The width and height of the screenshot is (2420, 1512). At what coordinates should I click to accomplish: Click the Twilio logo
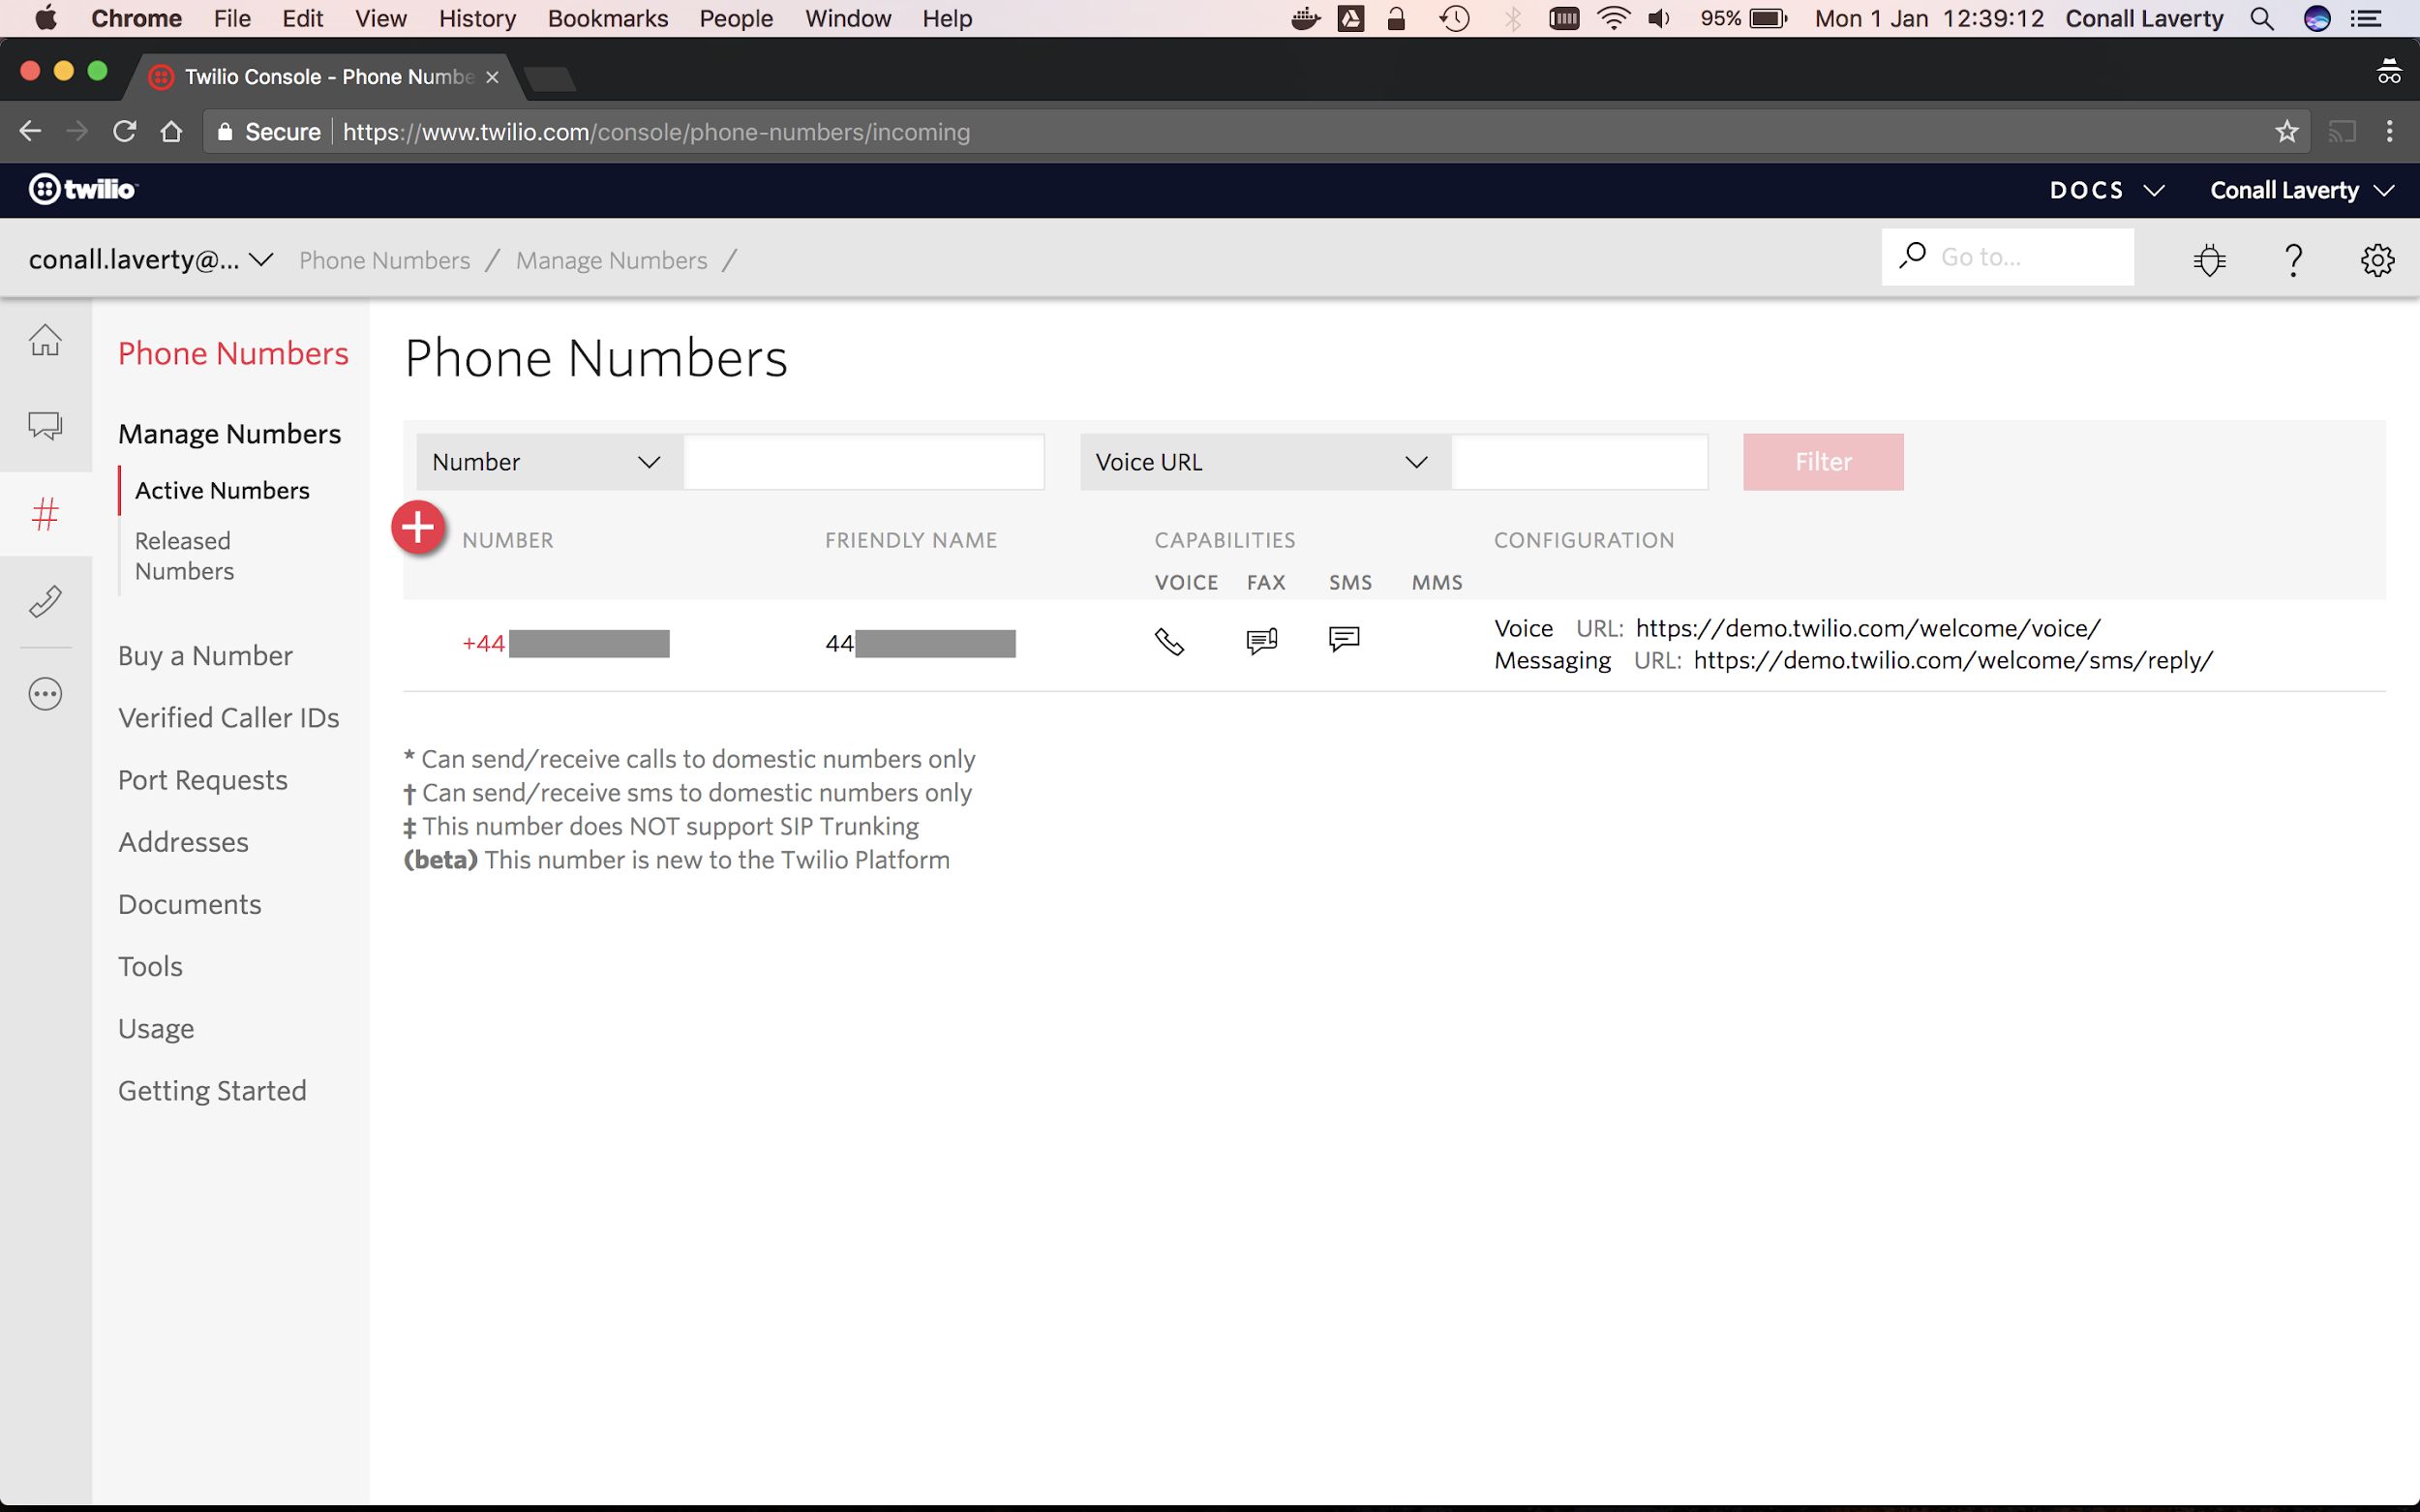coord(83,189)
